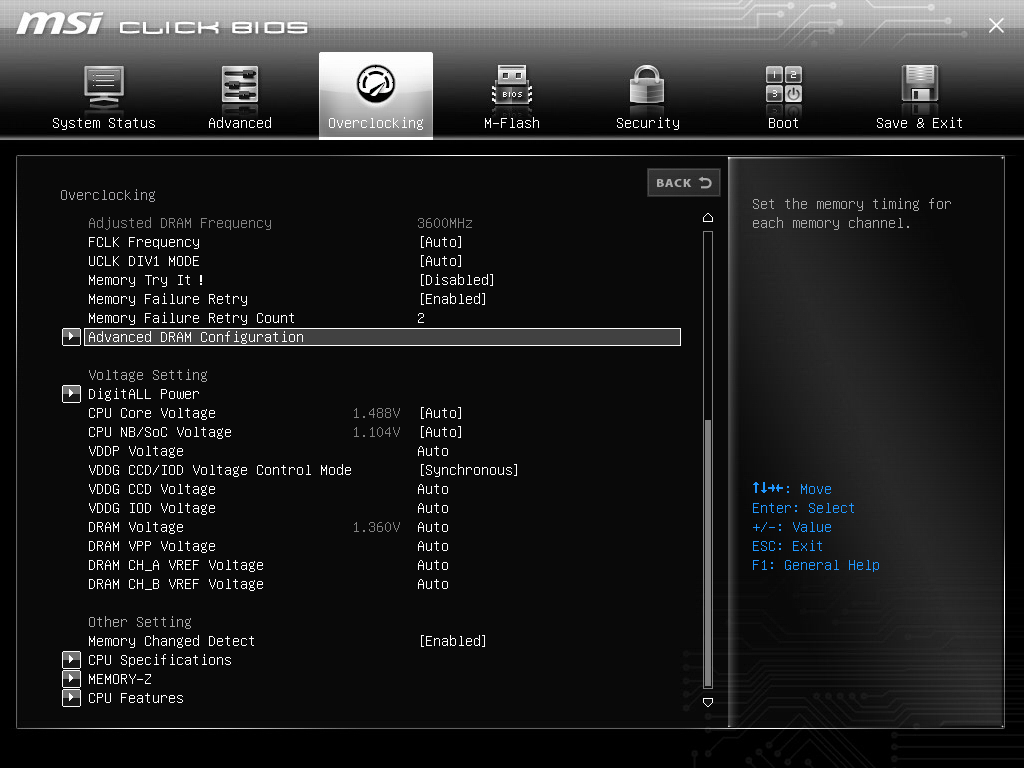
Task: Open the System Status monitor icon
Action: point(104,87)
